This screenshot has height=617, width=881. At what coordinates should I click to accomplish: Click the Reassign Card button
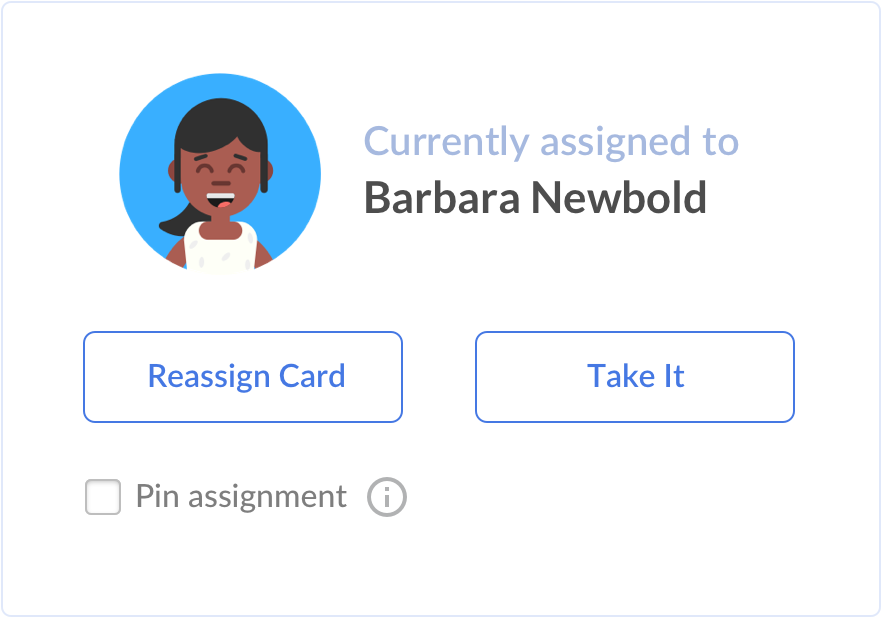(243, 377)
